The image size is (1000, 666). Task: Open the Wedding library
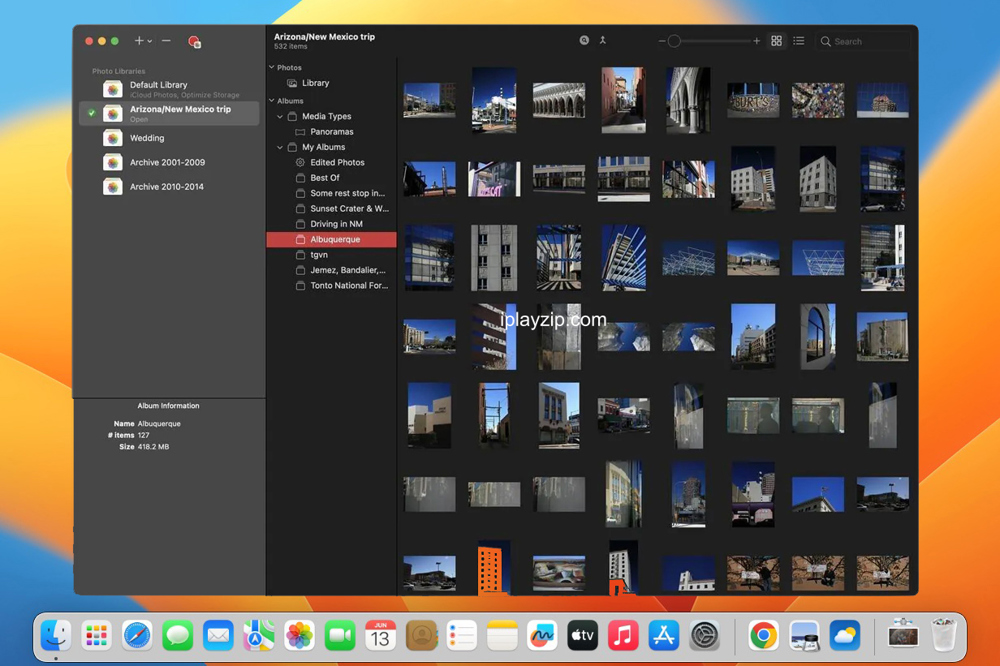(x=147, y=138)
